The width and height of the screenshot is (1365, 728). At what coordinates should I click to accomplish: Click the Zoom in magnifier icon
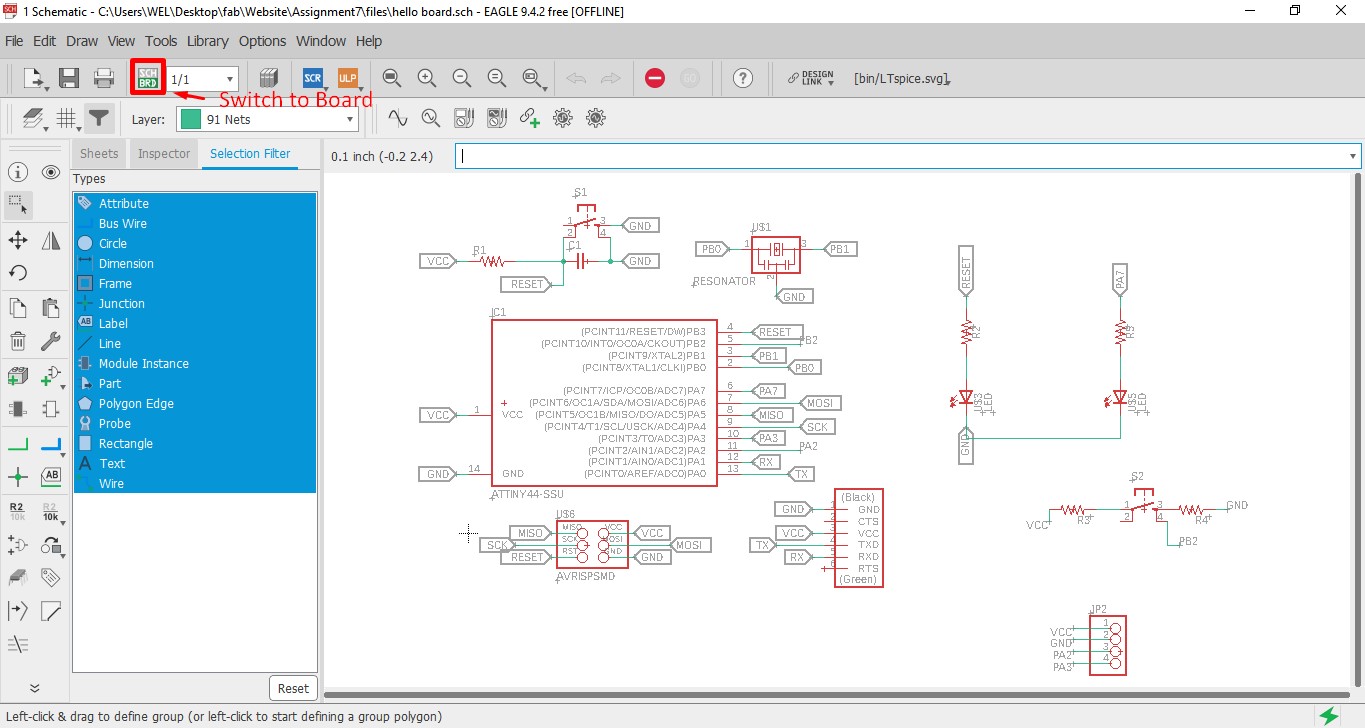point(427,78)
